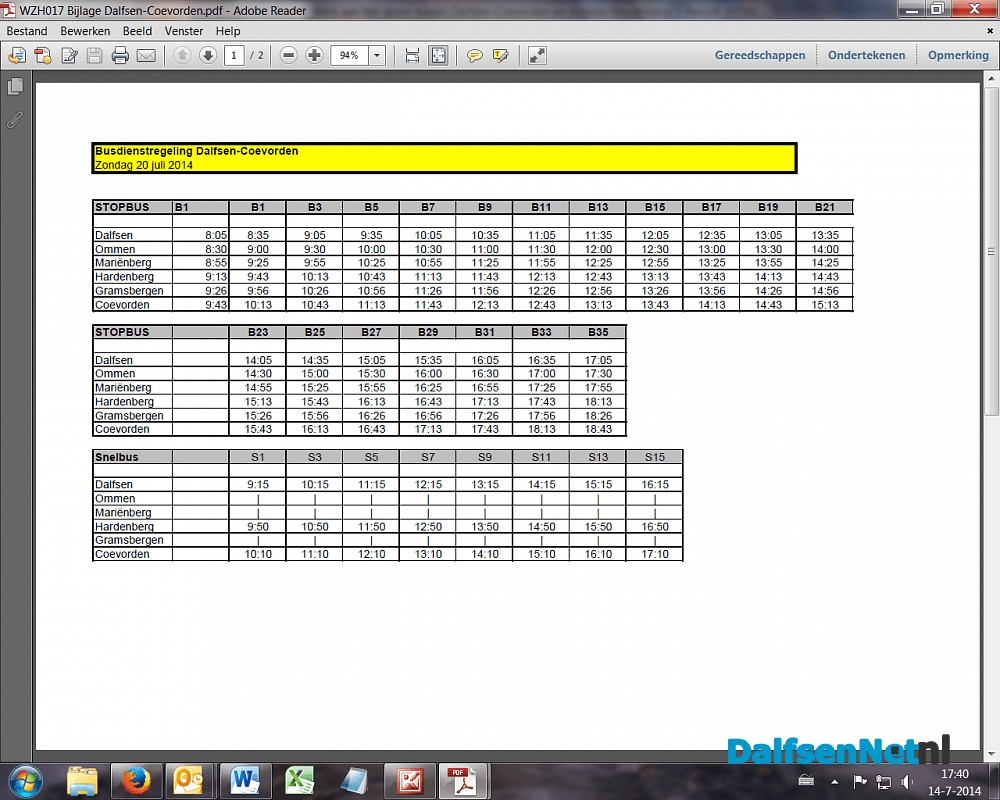Image resolution: width=1000 pixels, height=800 pixels.
Task: Select the highlight text tool
Action: click(501, 56)
